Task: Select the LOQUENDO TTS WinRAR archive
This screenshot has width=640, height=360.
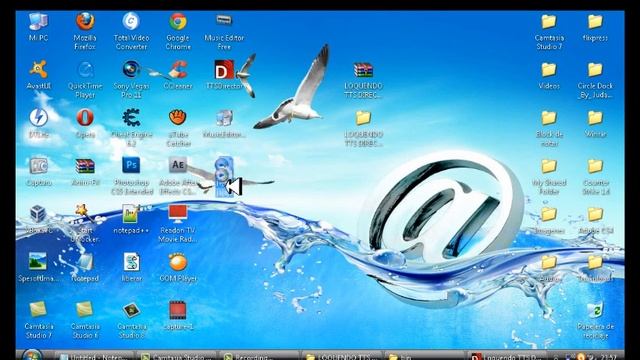Action: coord(363,70)
